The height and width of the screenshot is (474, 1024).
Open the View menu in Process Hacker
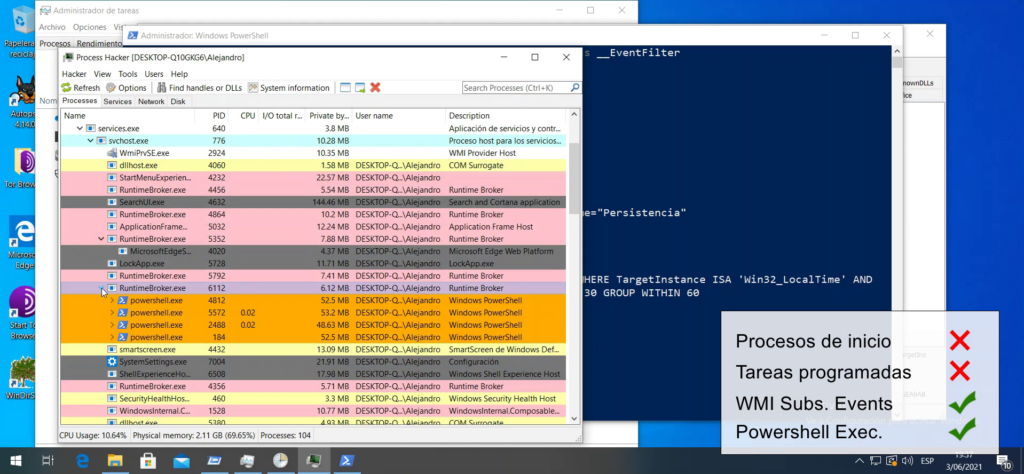click(102, 74)
